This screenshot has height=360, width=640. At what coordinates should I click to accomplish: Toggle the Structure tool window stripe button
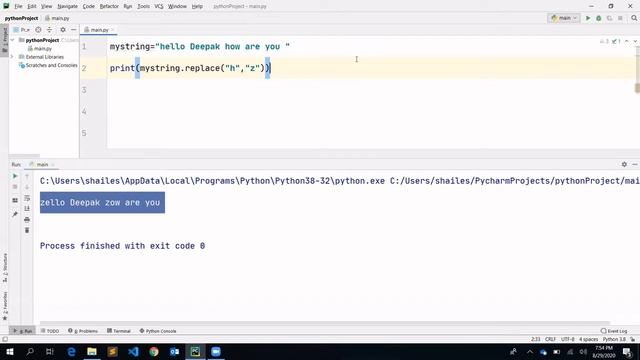click(x=4, y=269)
